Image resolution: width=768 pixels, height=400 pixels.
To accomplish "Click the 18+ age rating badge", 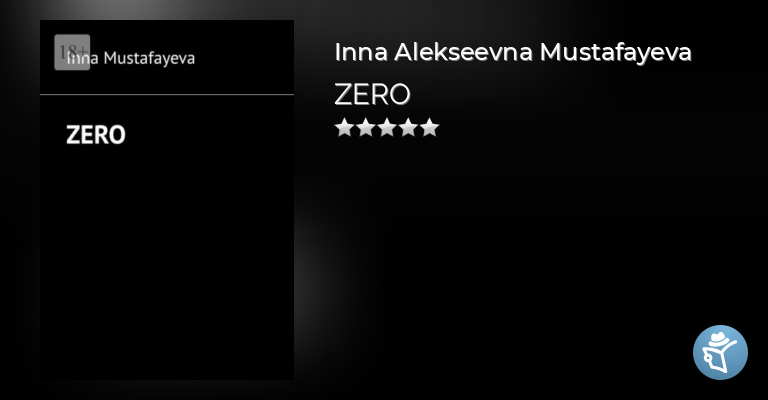I will (x=71, y=51).
